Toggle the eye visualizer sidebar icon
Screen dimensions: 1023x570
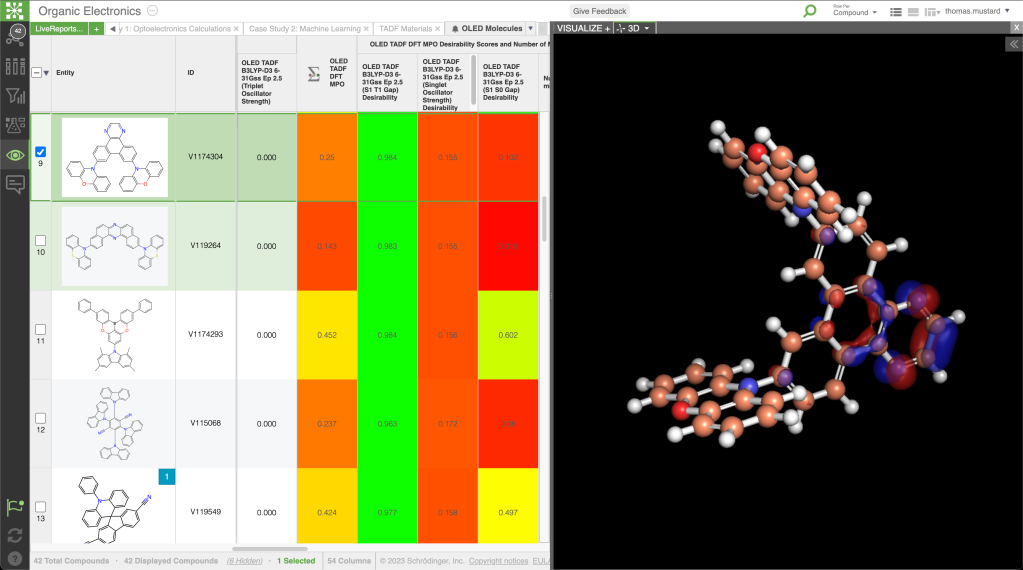pos(15,155)
